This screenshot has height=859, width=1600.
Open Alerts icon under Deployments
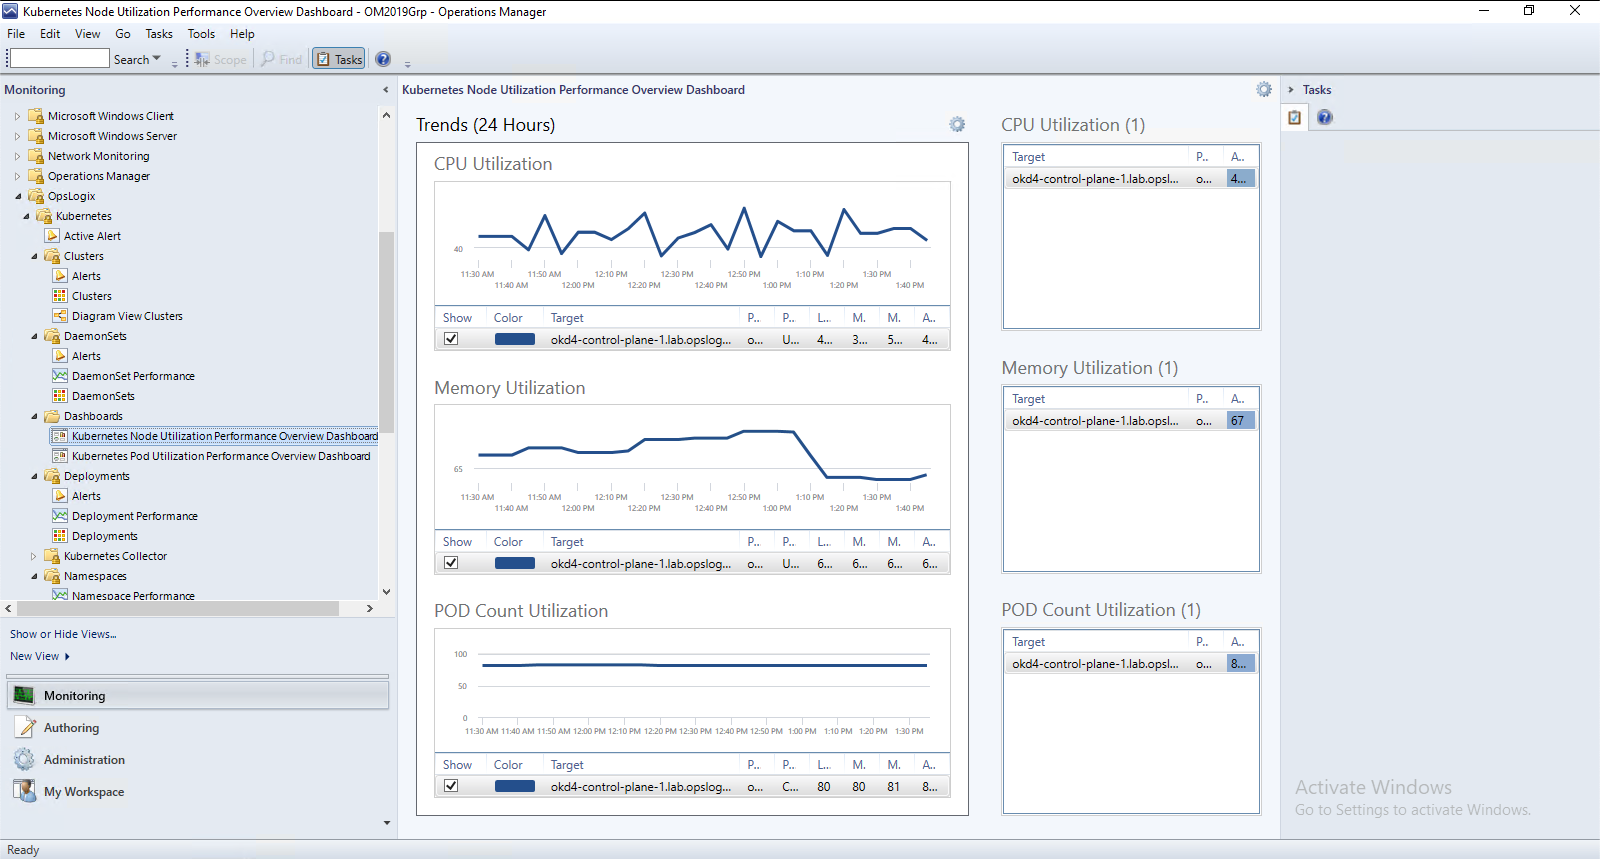pyautogui.click(x=60, y=496)
